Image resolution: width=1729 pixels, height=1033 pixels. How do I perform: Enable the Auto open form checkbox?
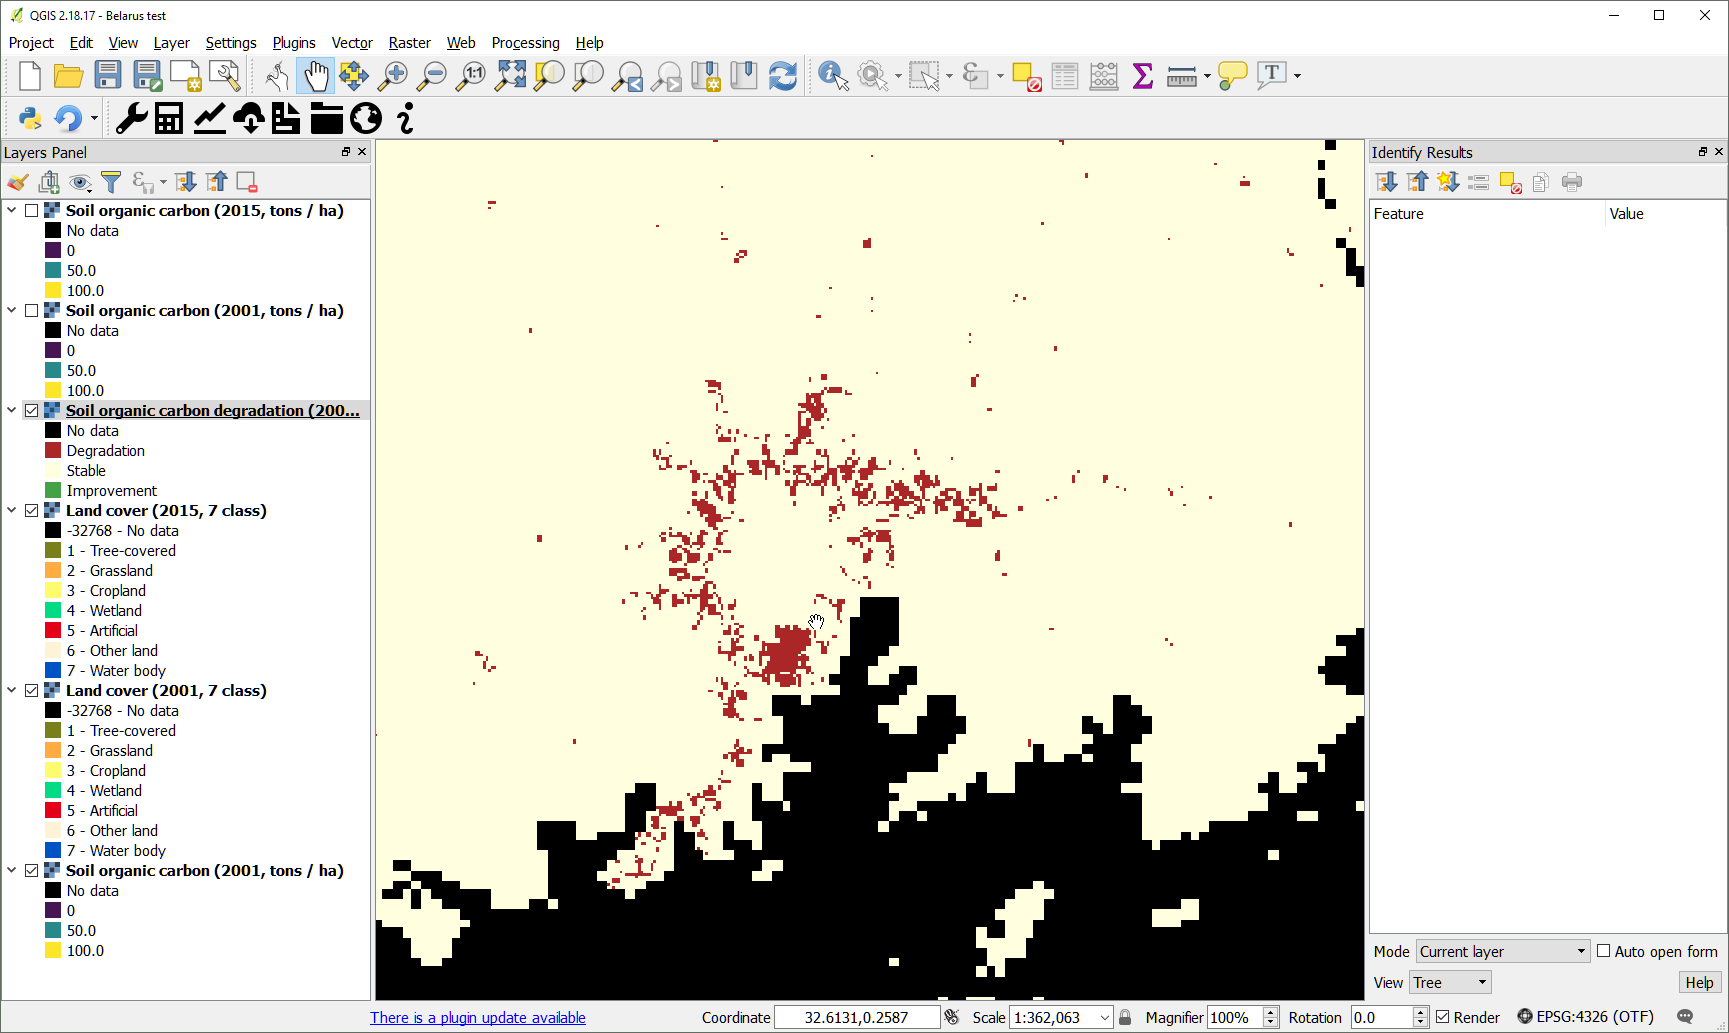point(1604,951)
